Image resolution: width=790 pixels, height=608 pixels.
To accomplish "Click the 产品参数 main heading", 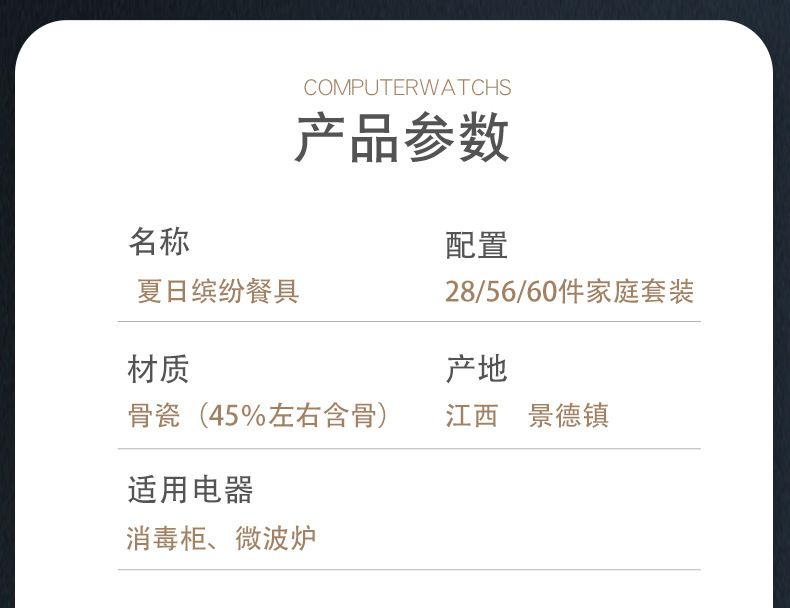I will click(x=402, y=139).
